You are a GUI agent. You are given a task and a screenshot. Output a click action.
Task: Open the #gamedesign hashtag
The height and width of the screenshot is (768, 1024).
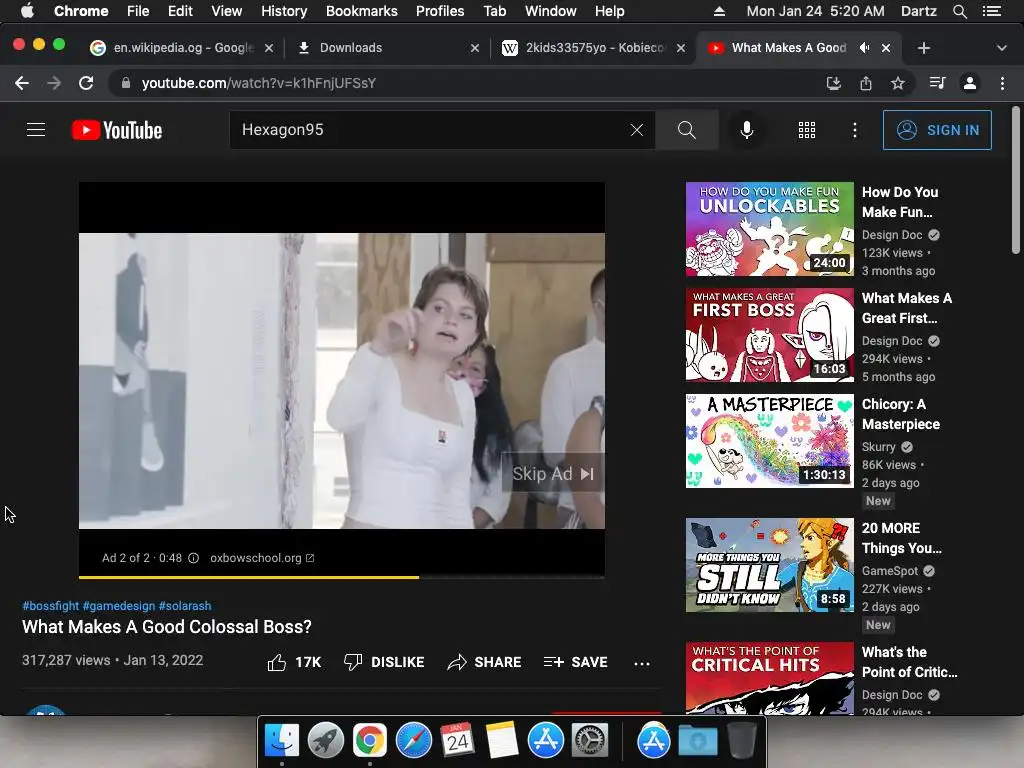119,605
